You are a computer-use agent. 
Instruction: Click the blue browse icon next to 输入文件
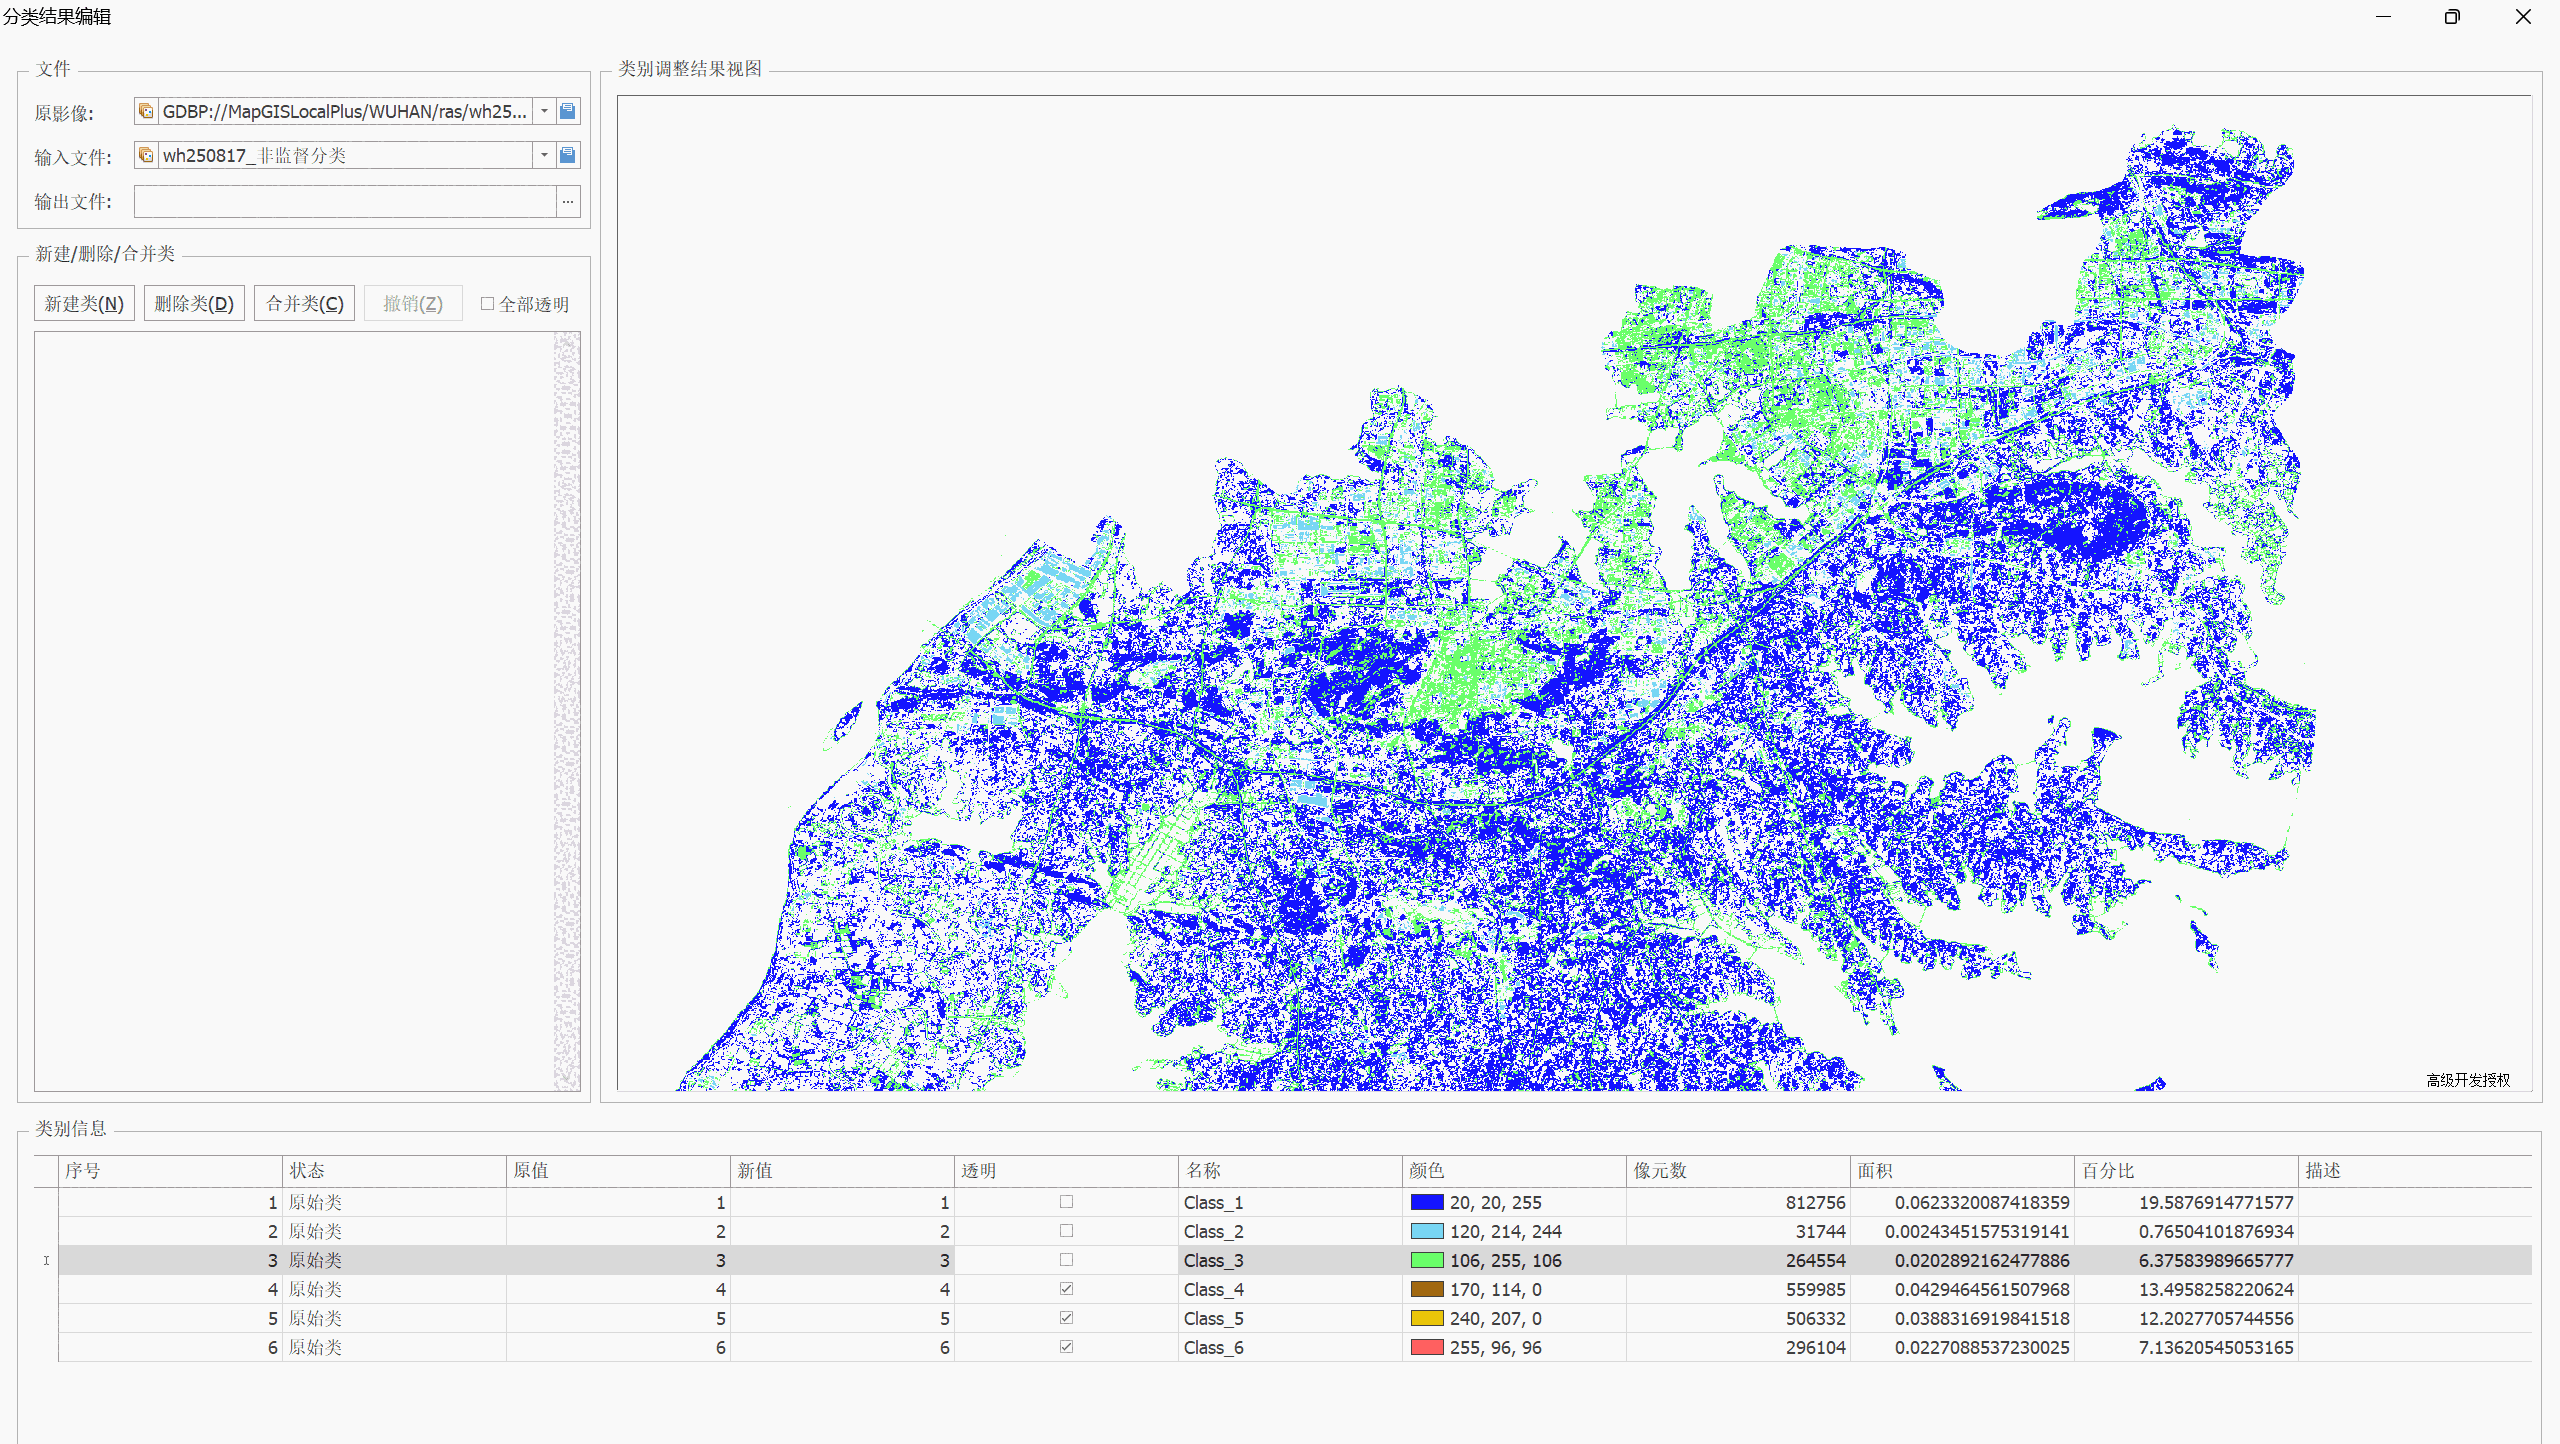click(567, 155)
